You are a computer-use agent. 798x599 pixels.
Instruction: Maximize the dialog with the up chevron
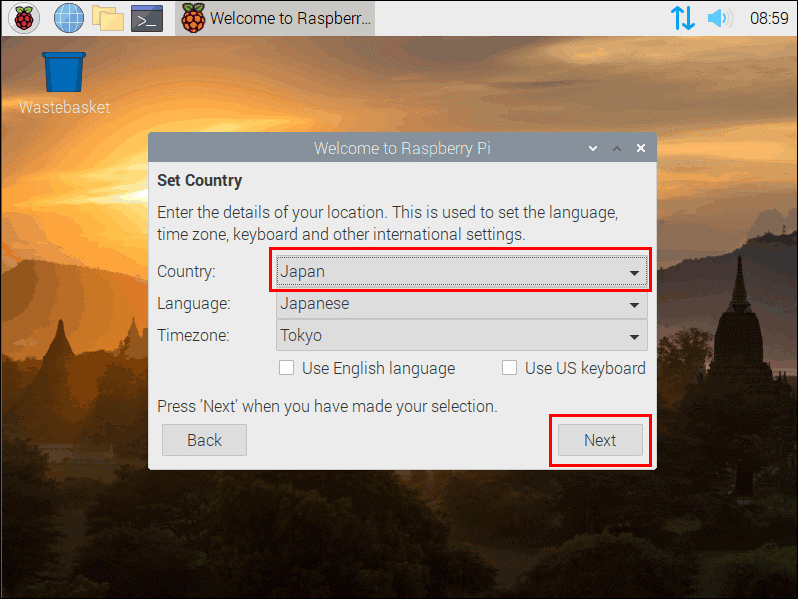[x=617, y=148]
